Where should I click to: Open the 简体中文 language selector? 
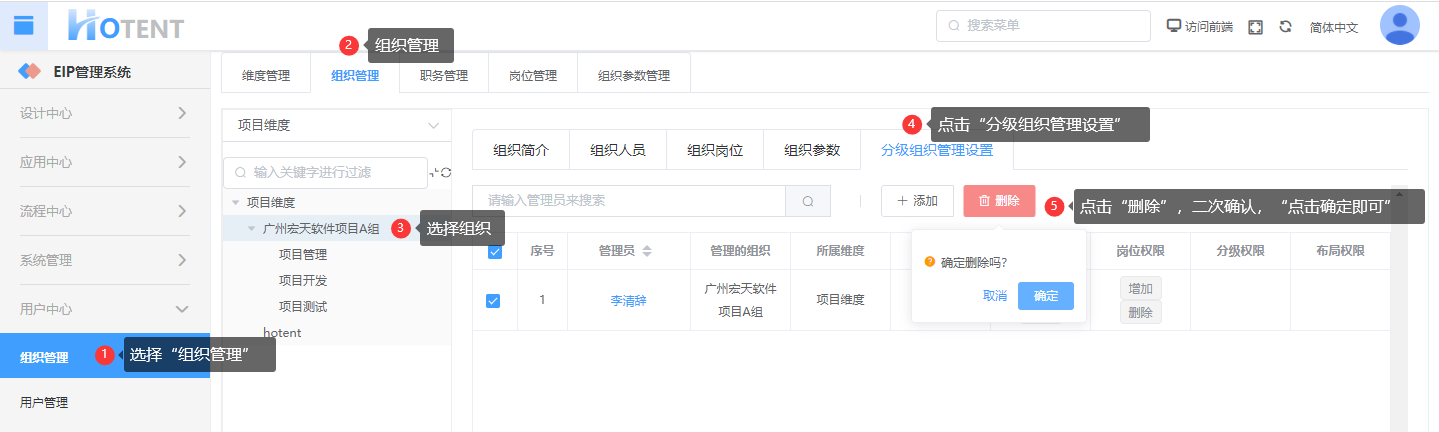click(x=1334, y=27)
